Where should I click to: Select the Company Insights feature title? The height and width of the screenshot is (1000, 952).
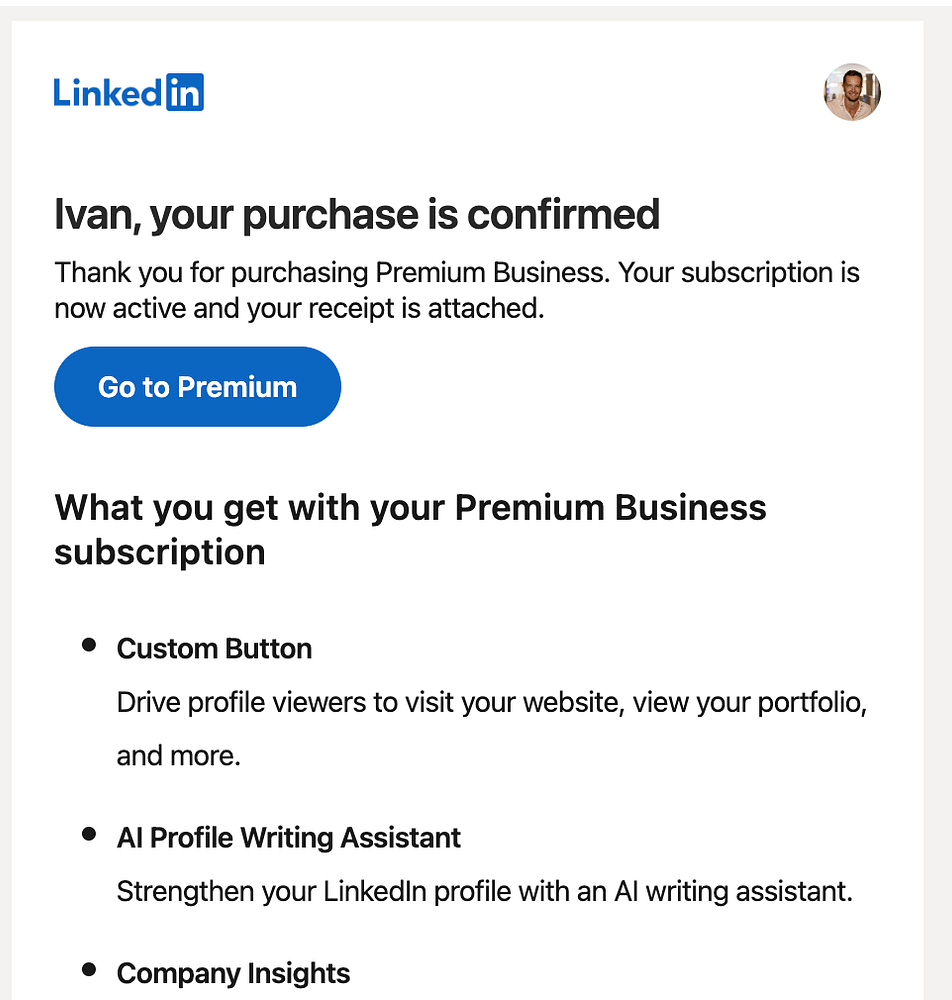click(233, 973)
